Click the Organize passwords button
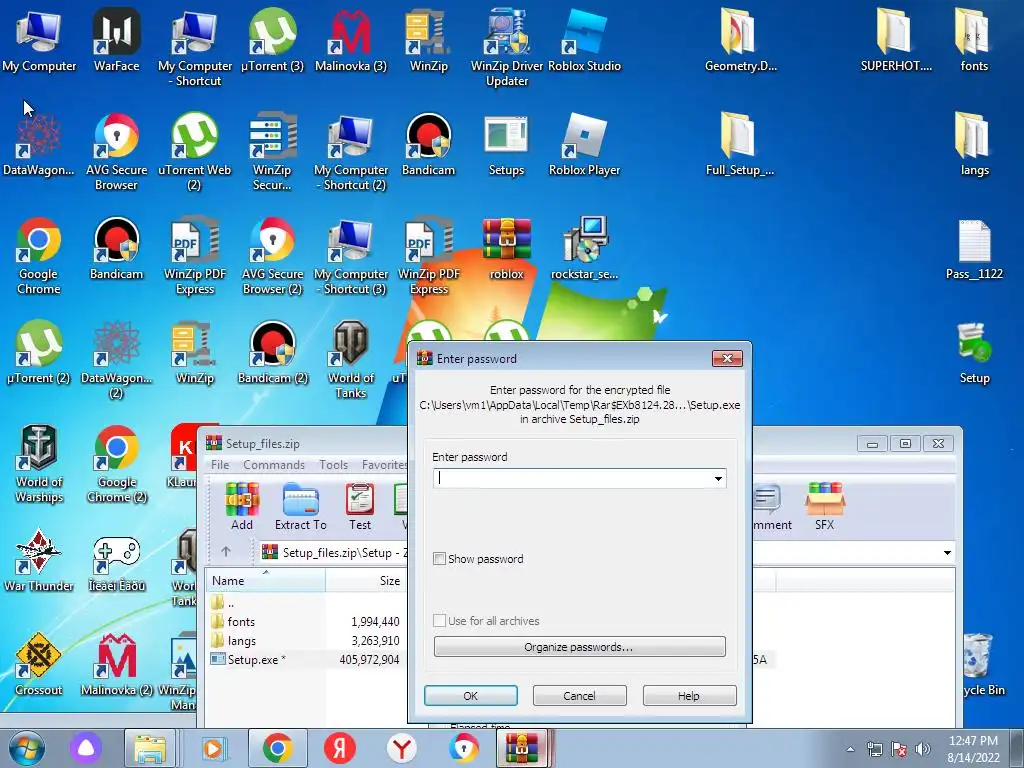 tap(579, 647)
